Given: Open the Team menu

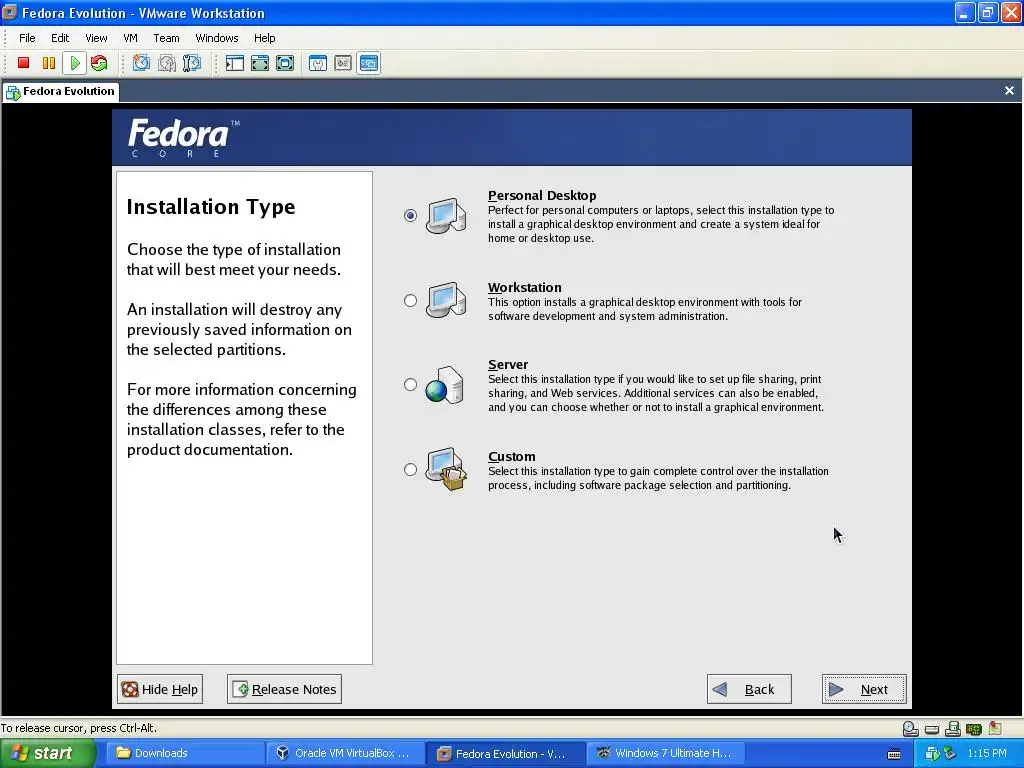Looking at the screenshot, I should pyautogui.click(x=167, y=38).
